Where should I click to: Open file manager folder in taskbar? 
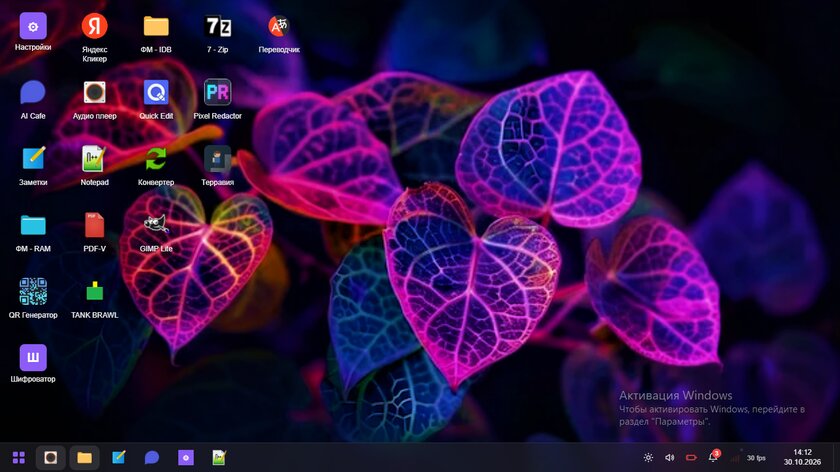84,458
